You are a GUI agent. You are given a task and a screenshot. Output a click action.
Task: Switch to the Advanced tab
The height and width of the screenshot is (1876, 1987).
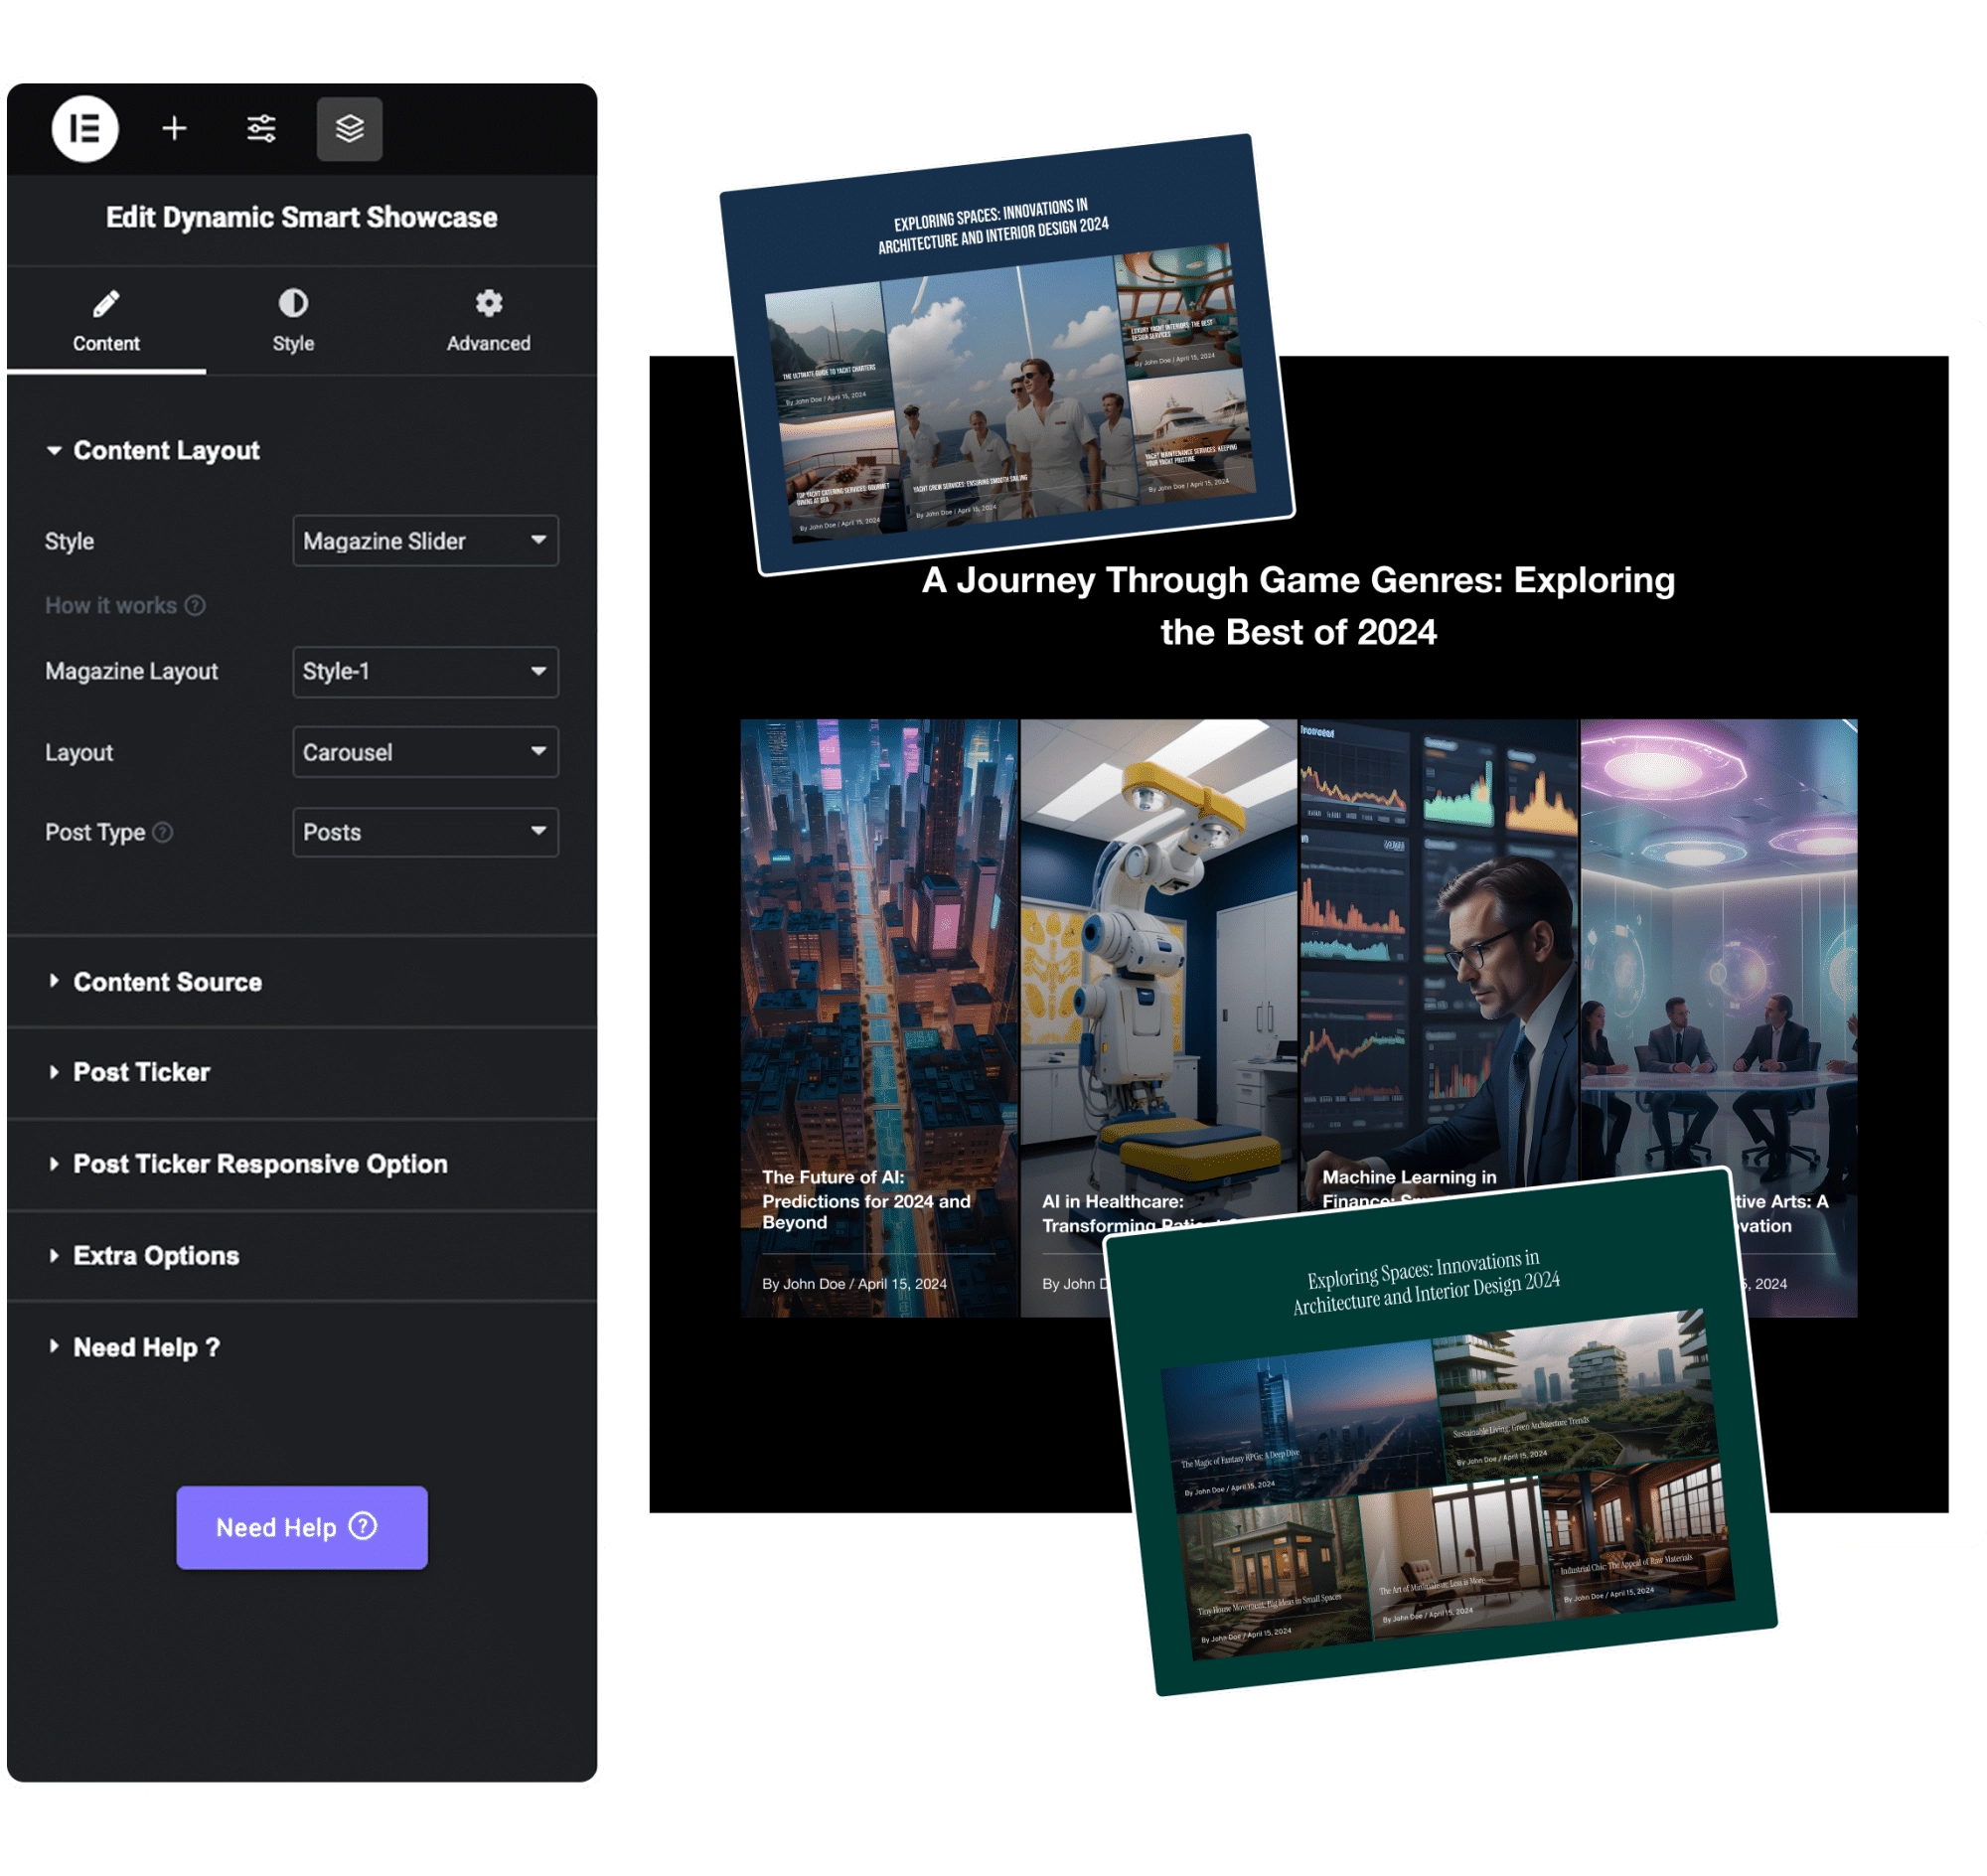pos(488,343)
